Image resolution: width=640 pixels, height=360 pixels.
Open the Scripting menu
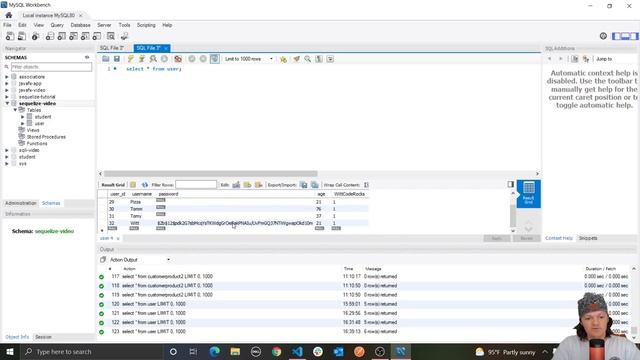(x=146, y=25)
